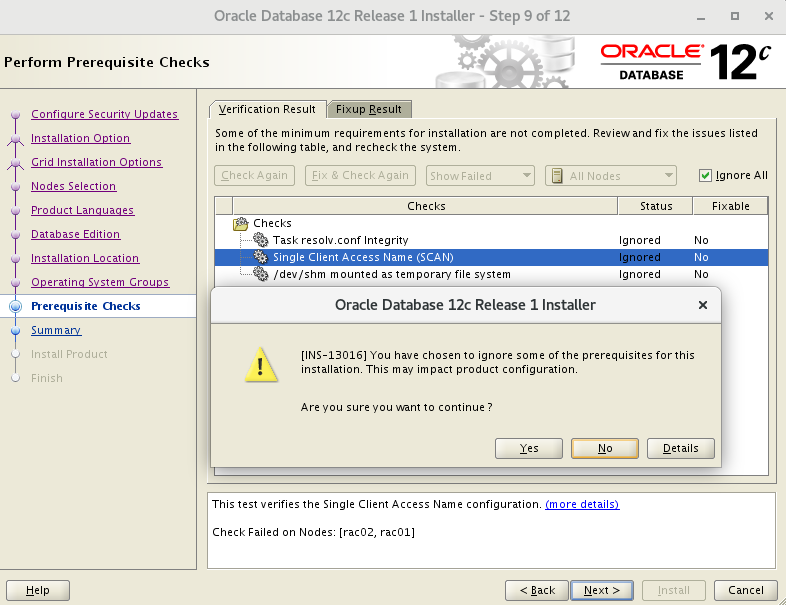Image resolution: width=786 pixels, height=605 pixels.
Task: Click gear icon beside /dev/shm mounted row
Action: click(x=261, y=274)
